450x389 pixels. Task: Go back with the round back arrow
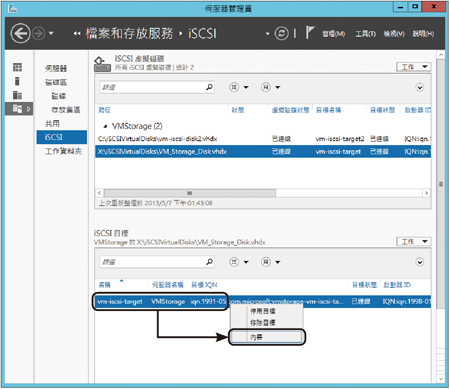20,33
